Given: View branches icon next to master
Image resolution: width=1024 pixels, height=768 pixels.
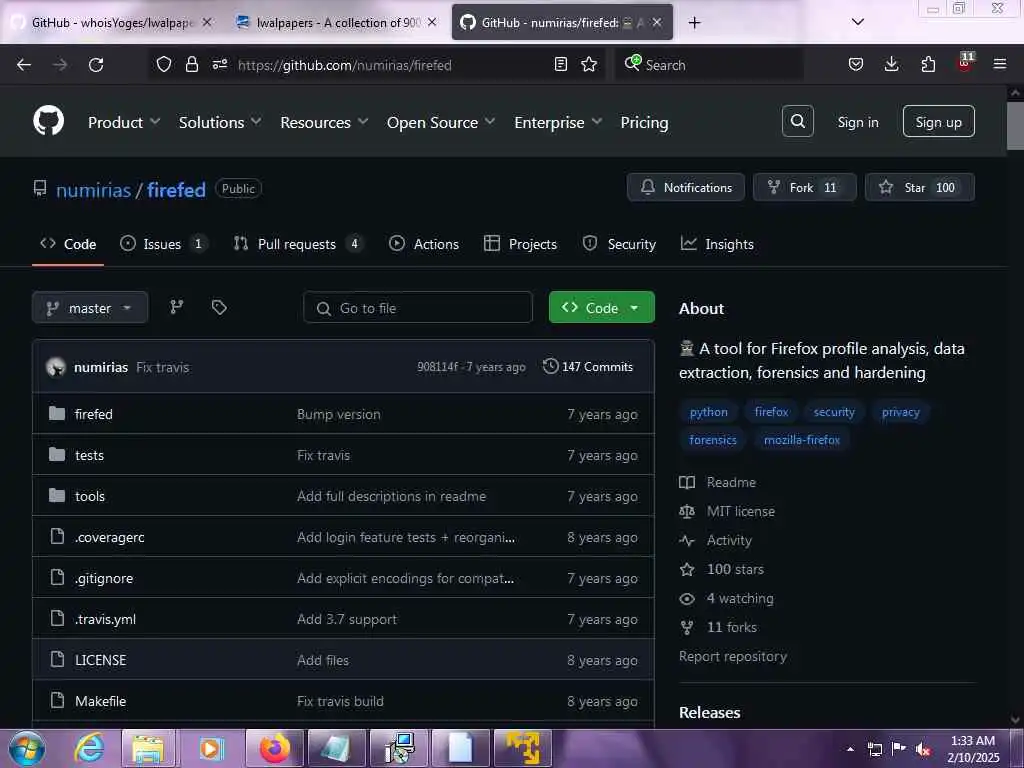Looking at the screenshot, I should click(x=176, y=307).
